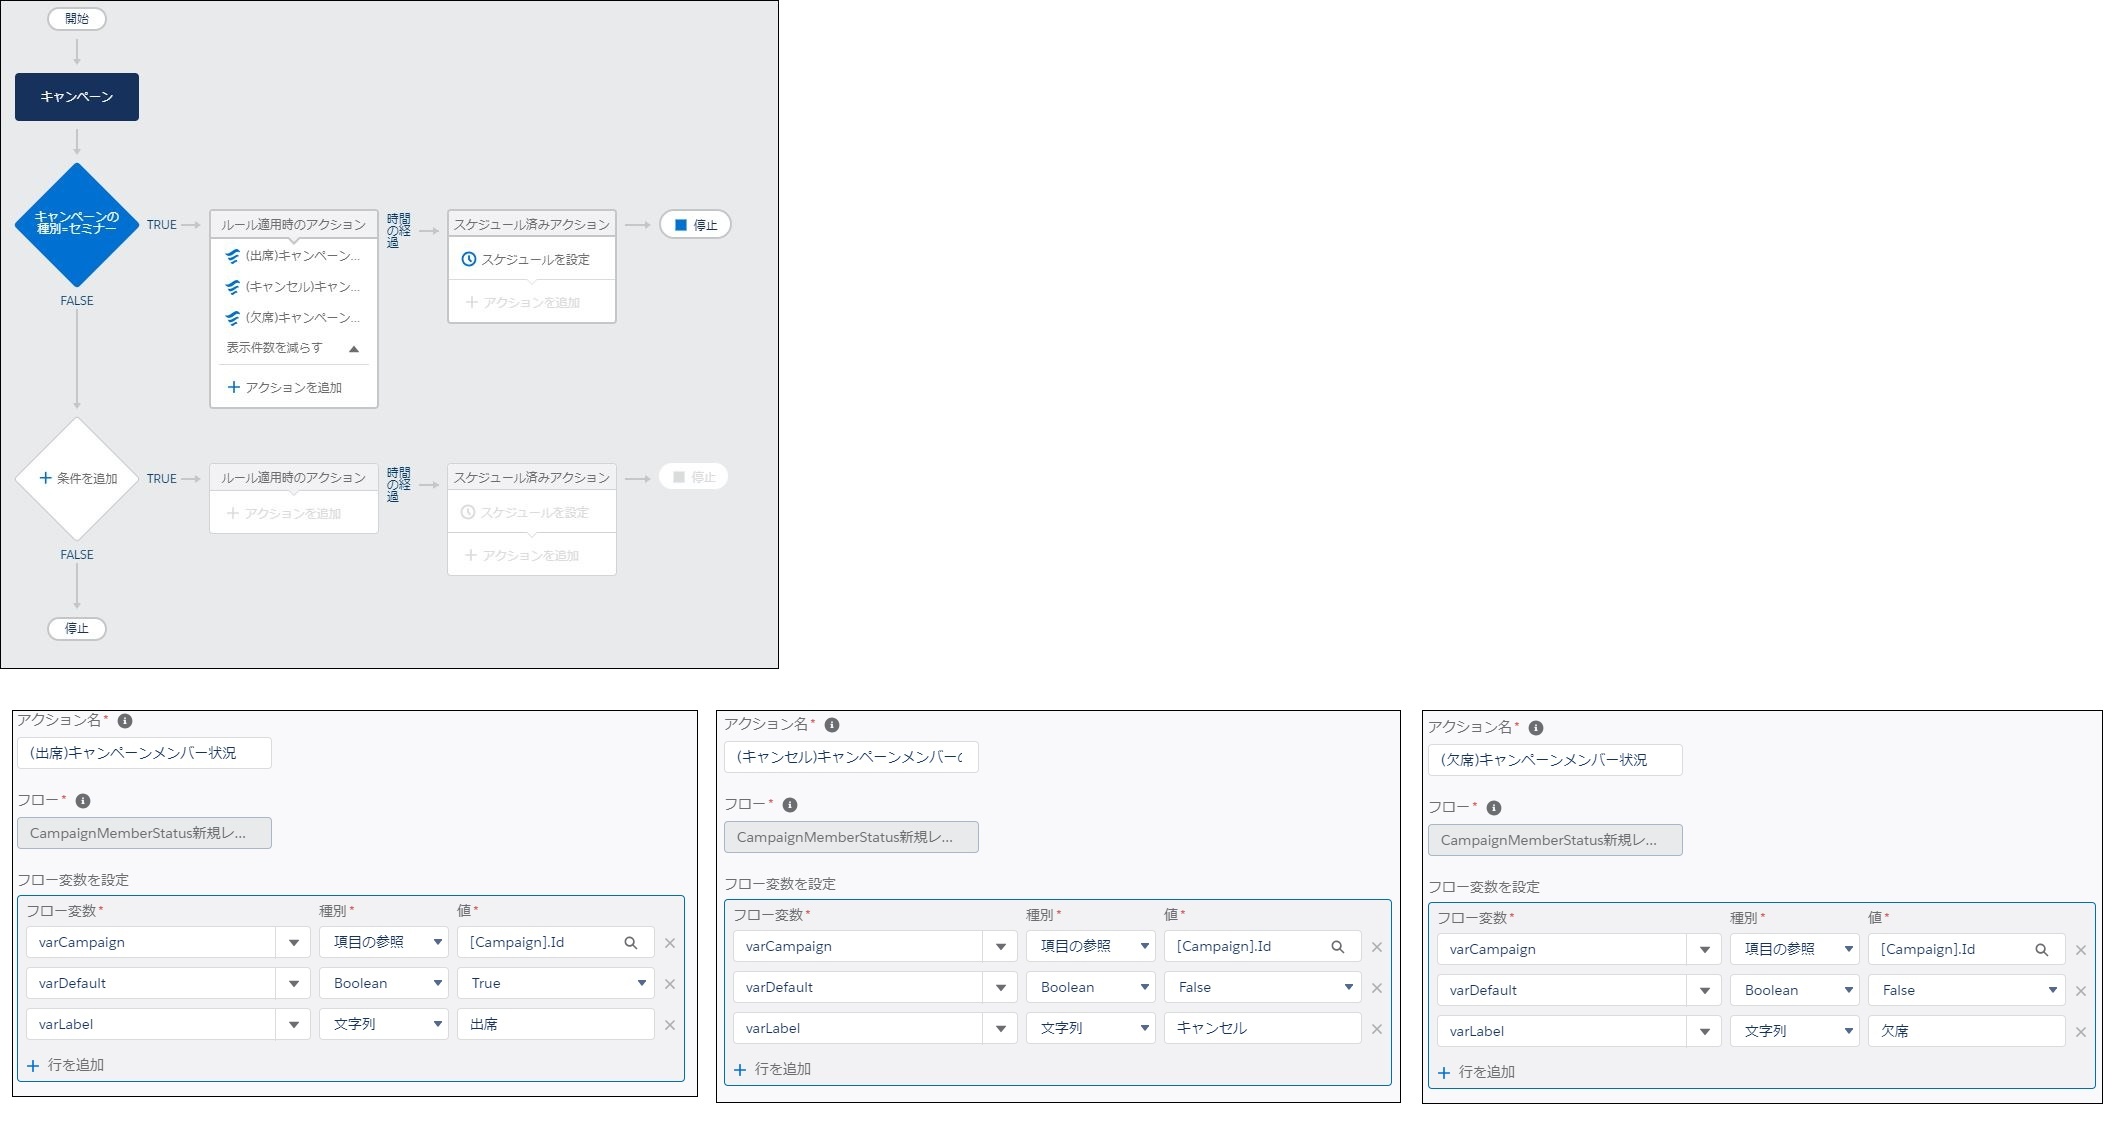This screenshot has height=1146, width=2120.
Task: Click info icon beside フロー in キャンセル panel
Action: click(790, 805)
